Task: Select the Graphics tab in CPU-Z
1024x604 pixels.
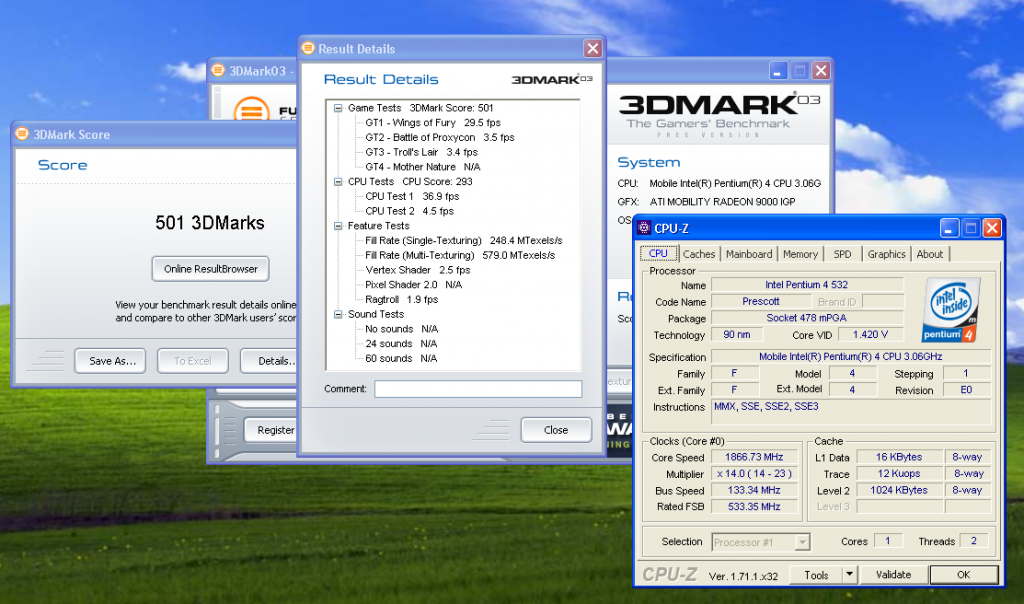Action: pos(886,254)
